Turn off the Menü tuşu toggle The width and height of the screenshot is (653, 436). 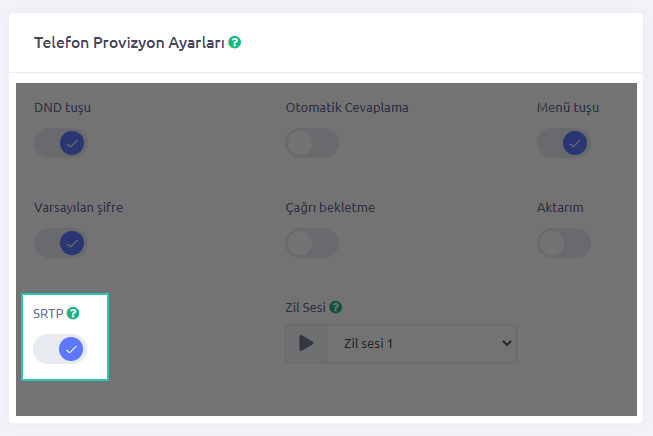click(x=563, y=143)
